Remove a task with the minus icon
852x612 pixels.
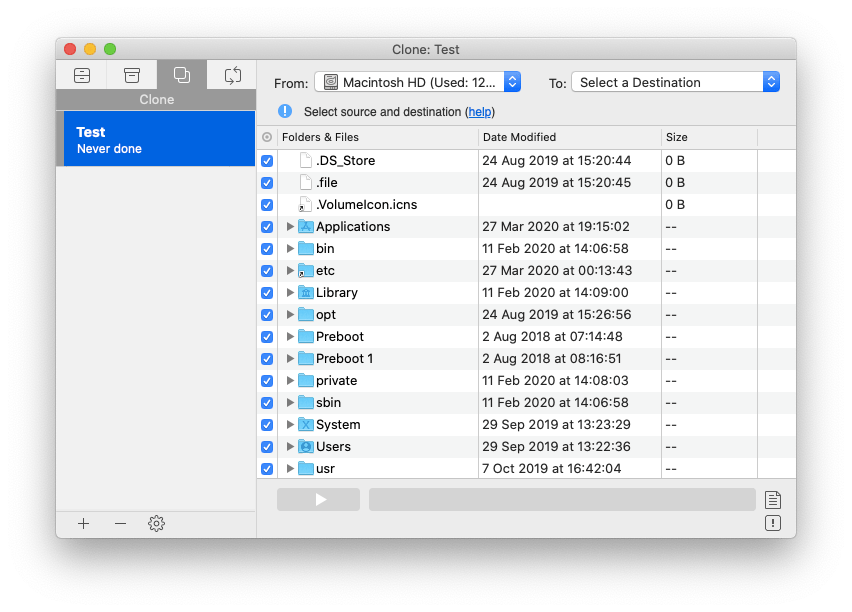(119, 523)
